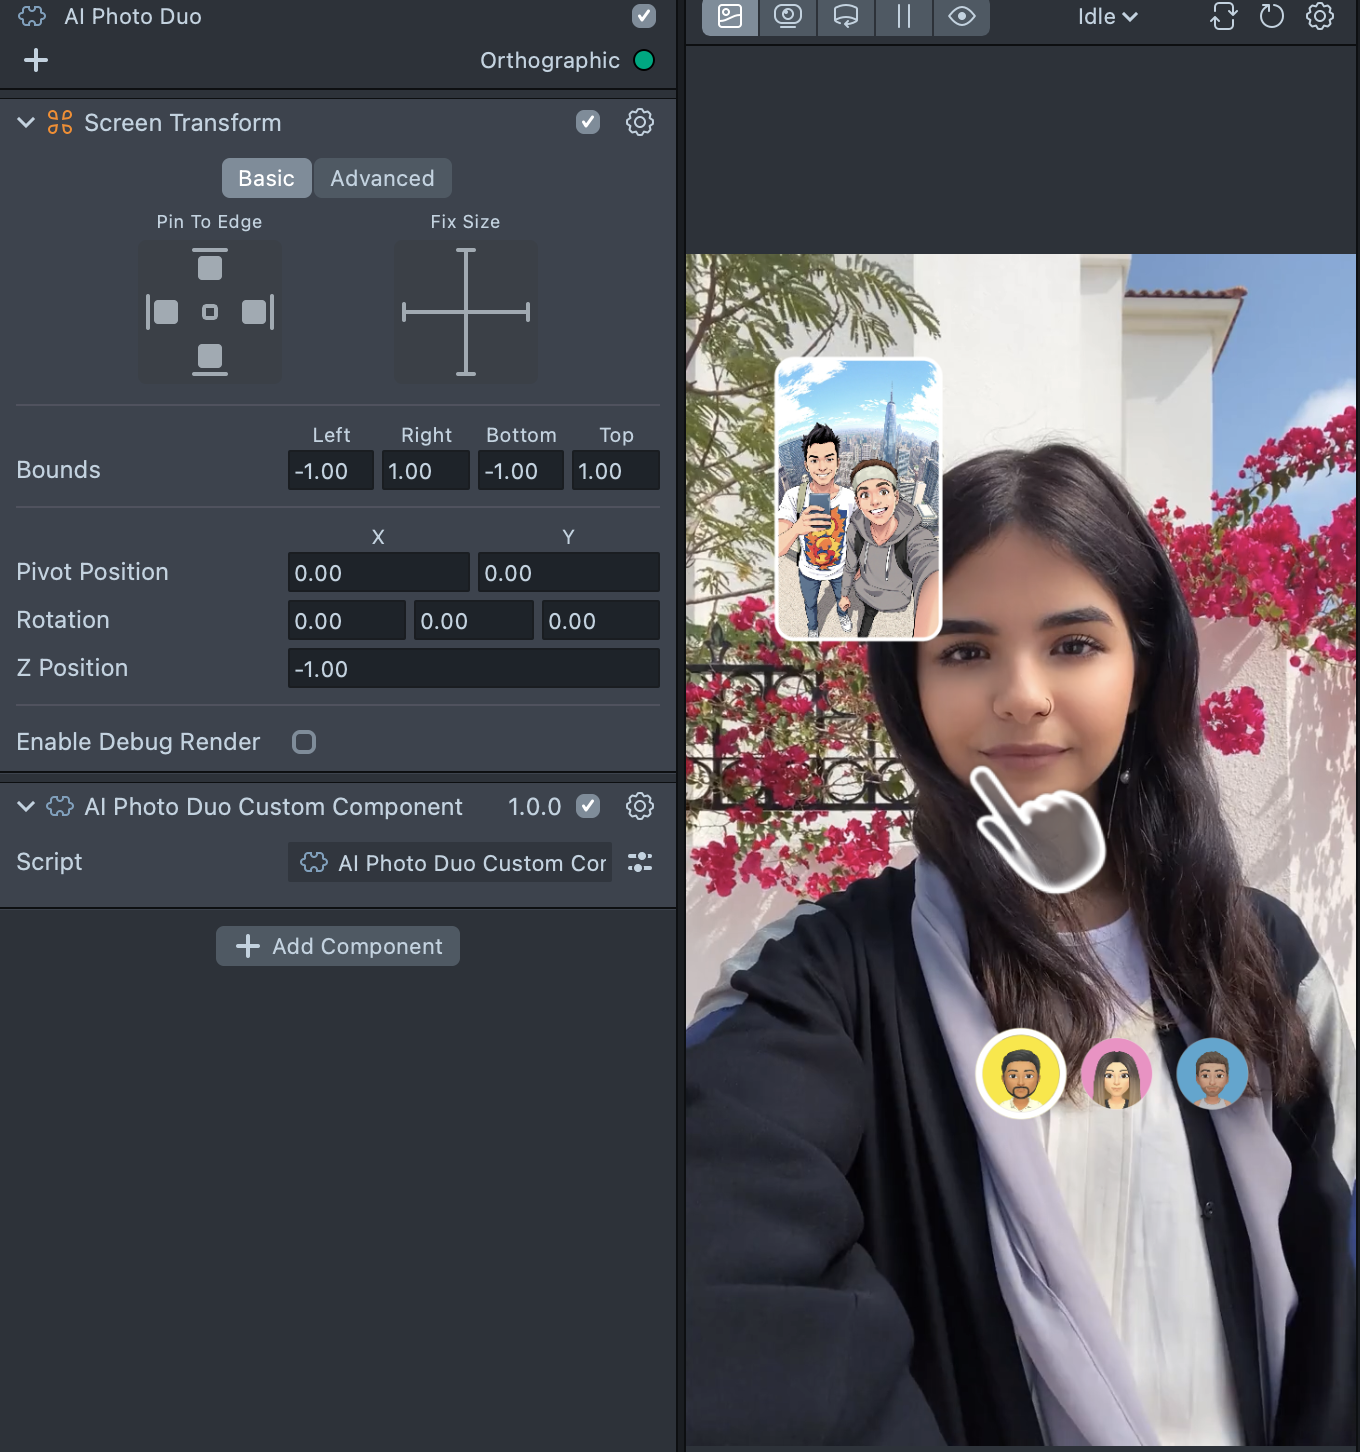Click the eye icon in preview toolbar
Image resolution: width=1360 pixels, height=1452 pixels.
962,16
